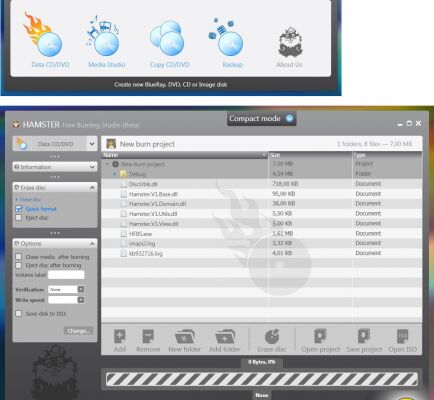Select the Hamster.V1.Utils.dll row
Image resolution: width=434 pixels, height=400 pixels.
(x=262, y=214)
